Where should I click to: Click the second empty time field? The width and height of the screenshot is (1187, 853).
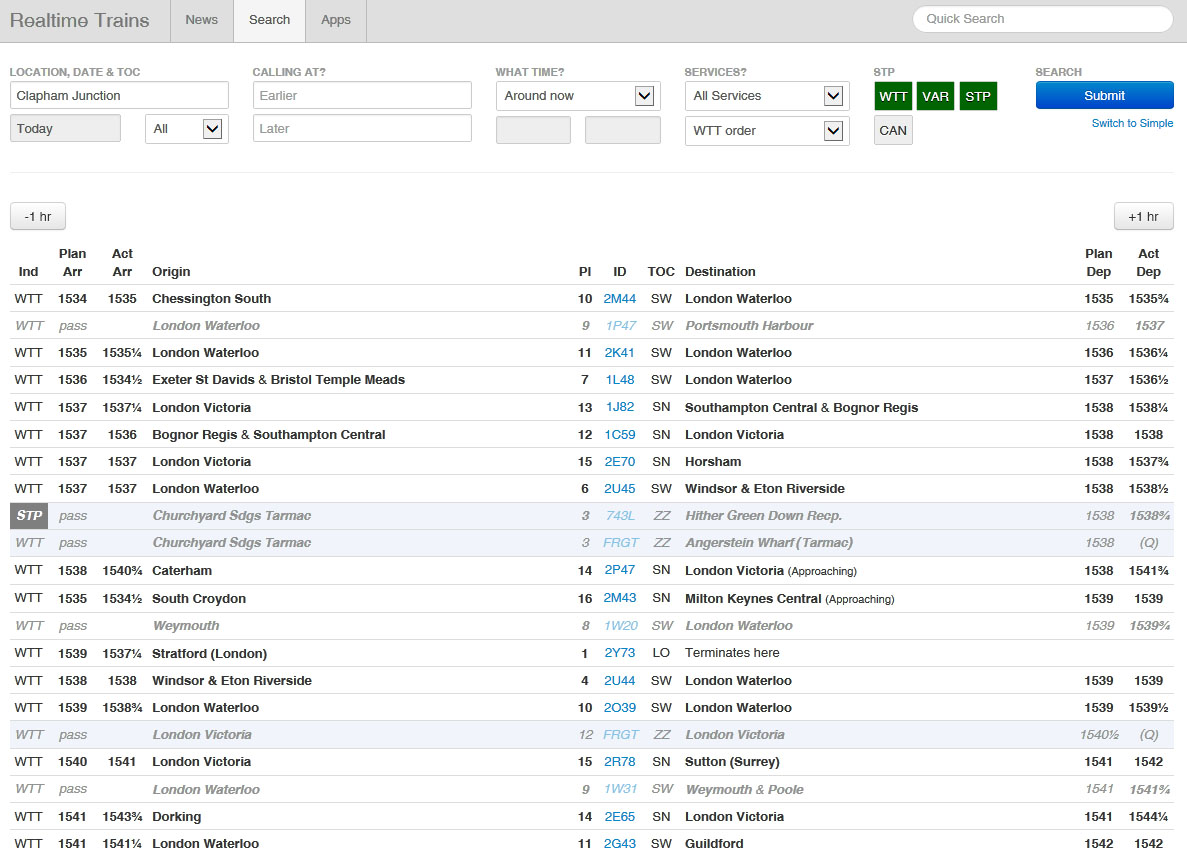point(622,130)
